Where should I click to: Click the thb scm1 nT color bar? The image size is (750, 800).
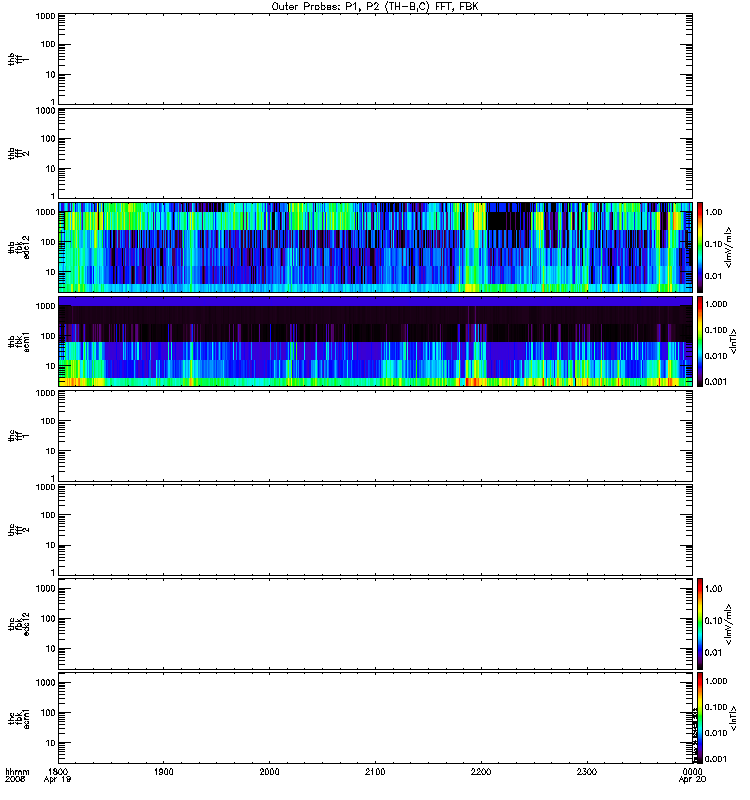pos(700,341)
